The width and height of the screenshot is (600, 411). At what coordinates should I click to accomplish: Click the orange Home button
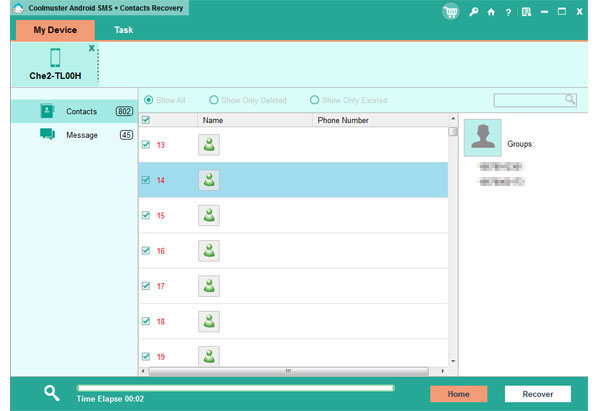click(x=458, y=394)
